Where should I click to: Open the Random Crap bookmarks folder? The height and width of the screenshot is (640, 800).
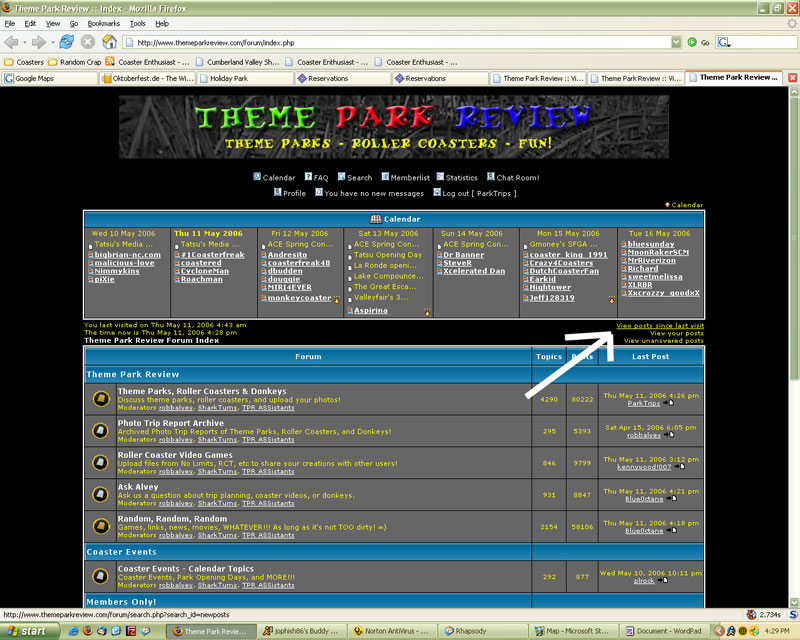[74, 62]
